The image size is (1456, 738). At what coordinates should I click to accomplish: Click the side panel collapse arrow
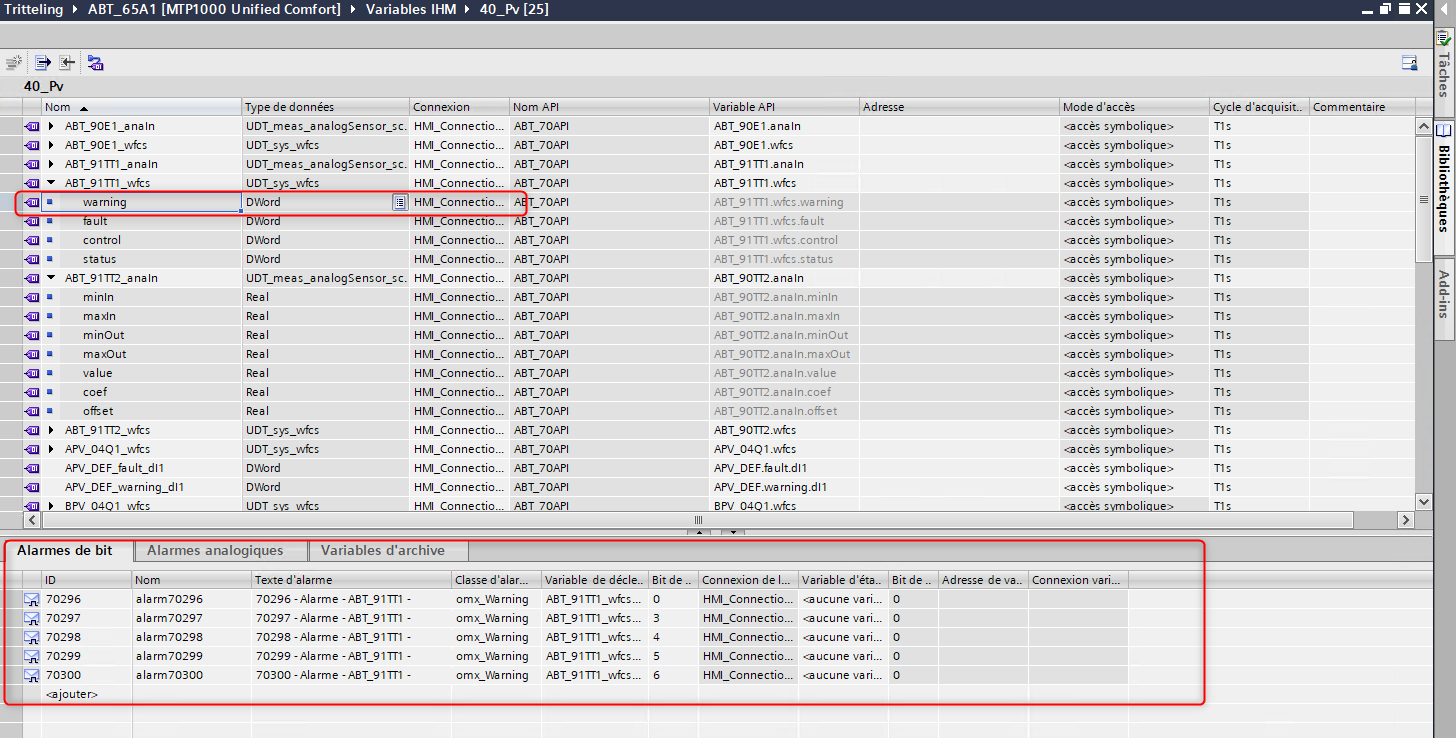(x=1442, y=9)
